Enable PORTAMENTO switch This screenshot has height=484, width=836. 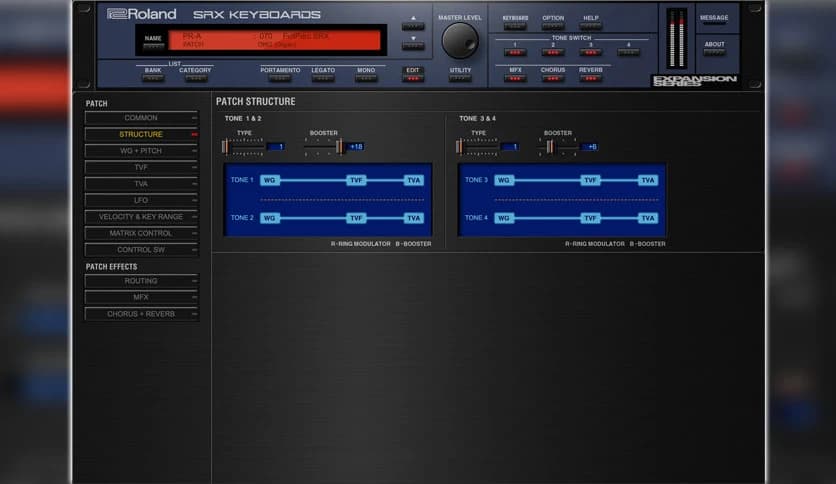pyautogui.click(x=280, y=78)
